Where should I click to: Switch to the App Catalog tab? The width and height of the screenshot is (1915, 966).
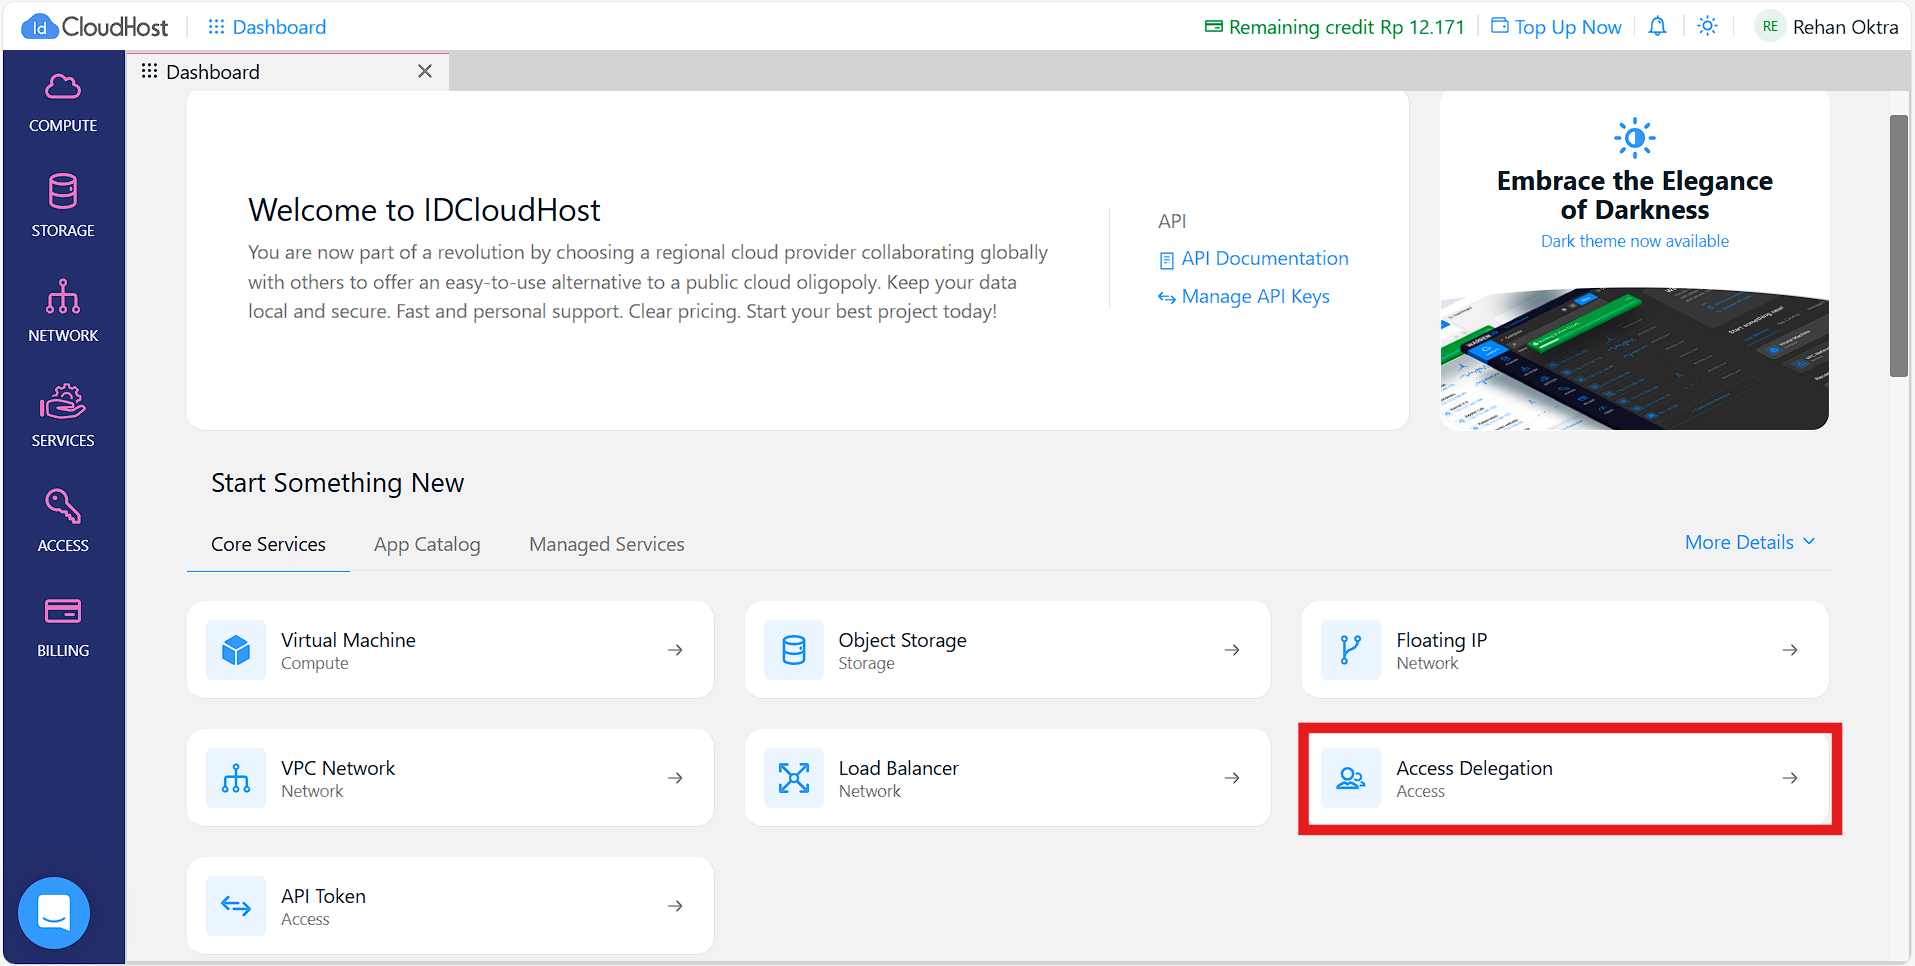(426, 544)
